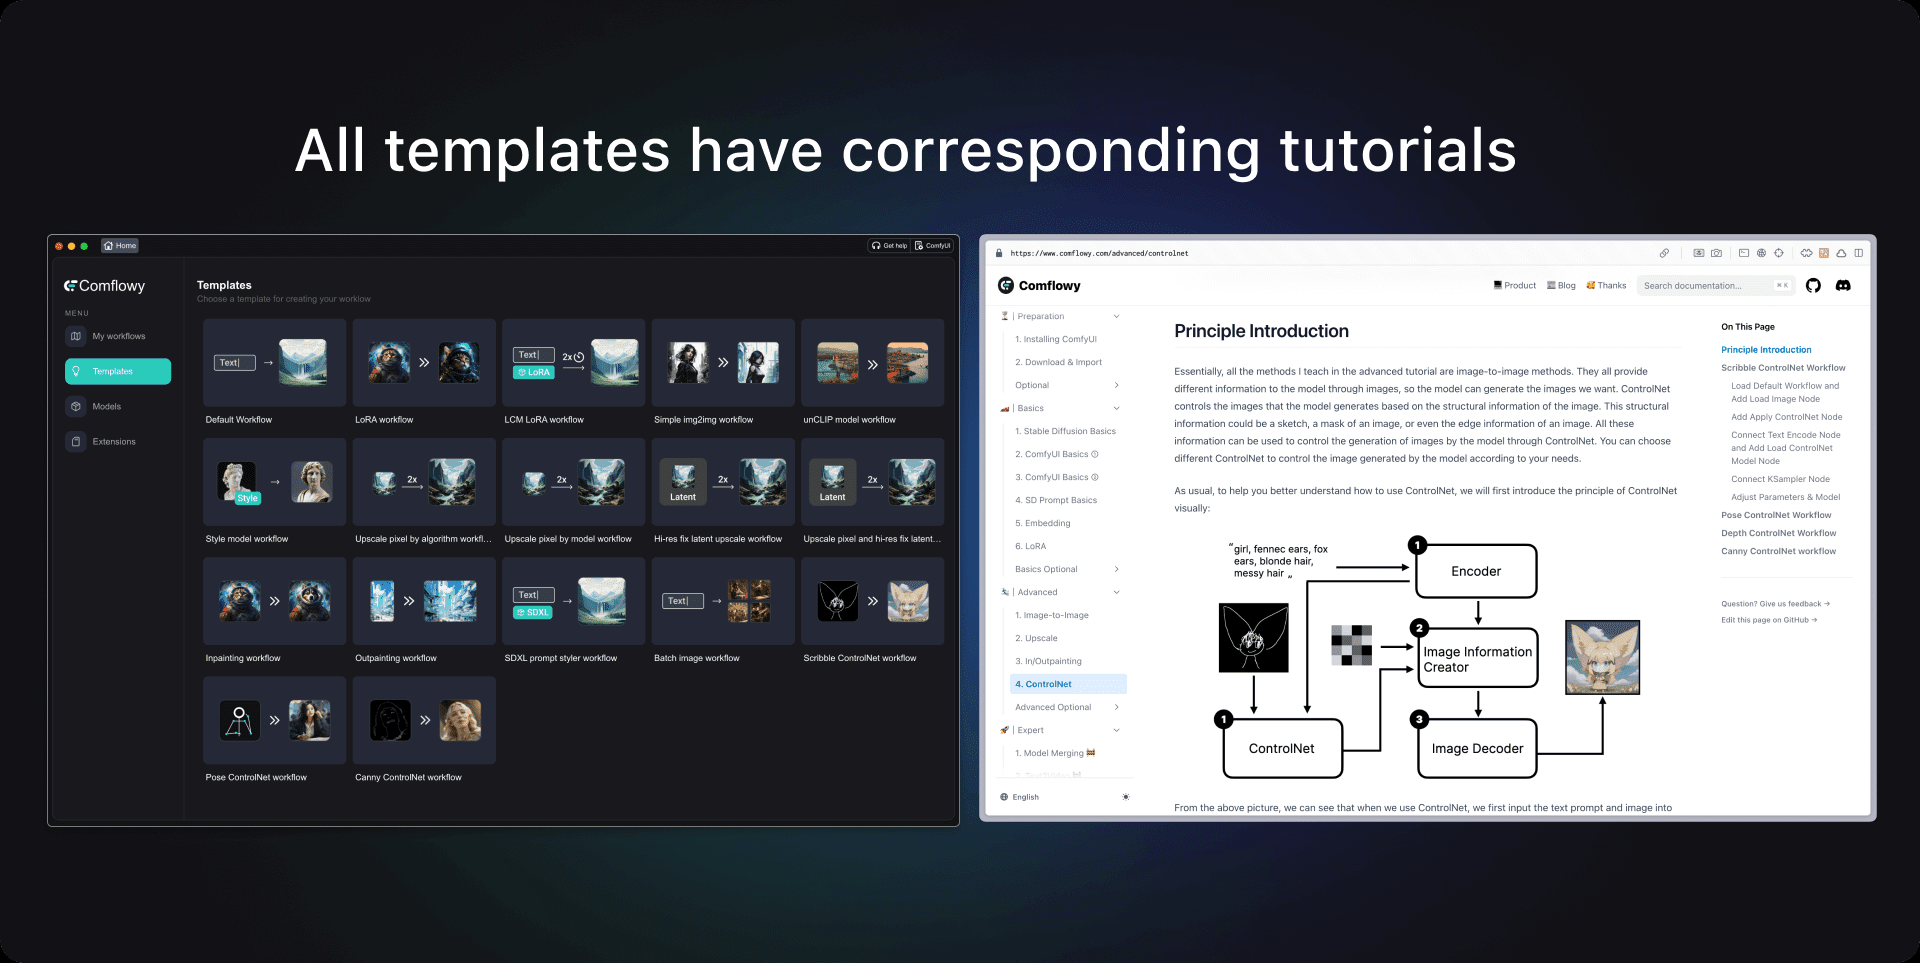This screenshot has height=963, width=1920.
Task: Click the Comflowy logo in desktop app
Action: coord(105,286)
